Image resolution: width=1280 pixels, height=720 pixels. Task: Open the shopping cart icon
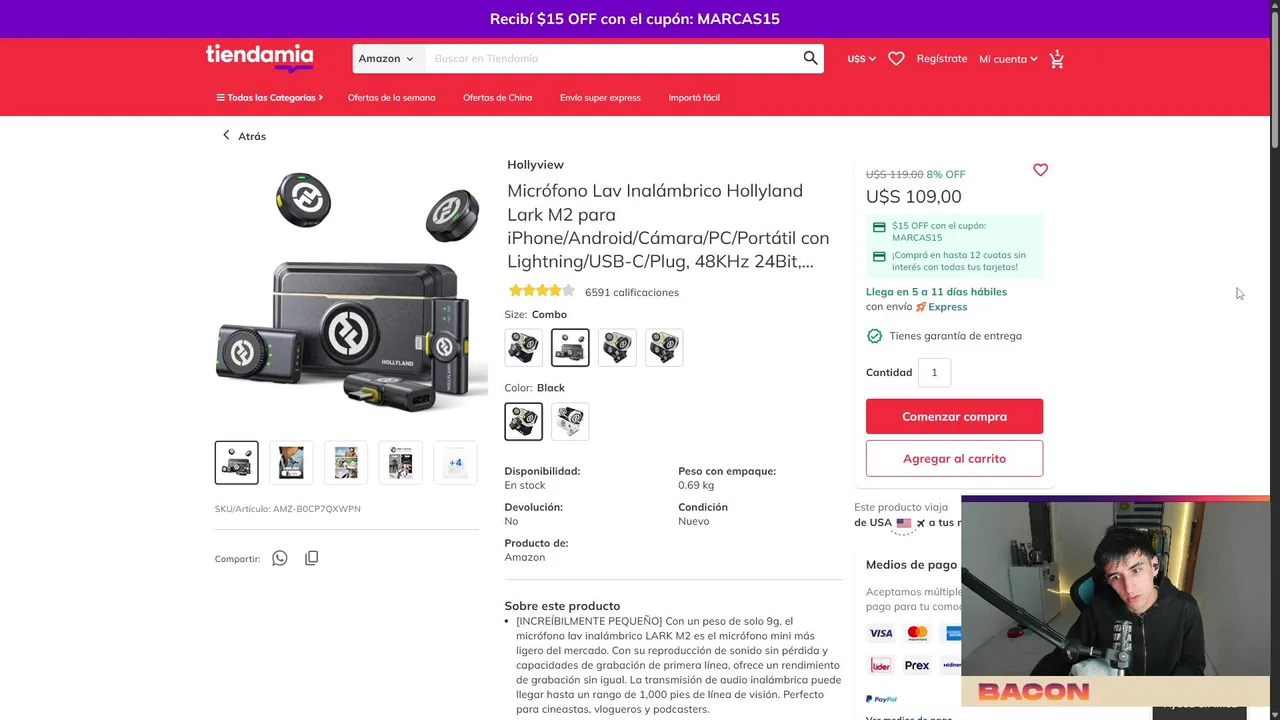pos(1056,59)
